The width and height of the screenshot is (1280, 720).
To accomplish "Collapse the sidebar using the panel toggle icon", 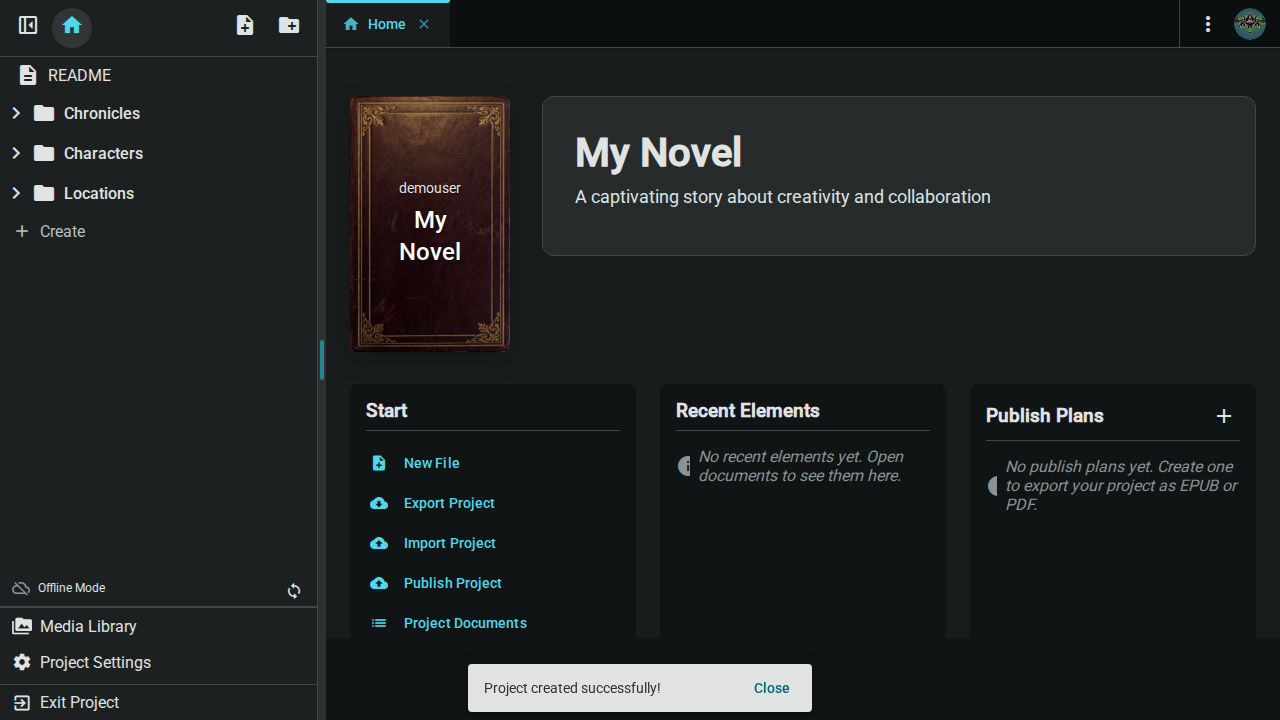I will [27, 25].
